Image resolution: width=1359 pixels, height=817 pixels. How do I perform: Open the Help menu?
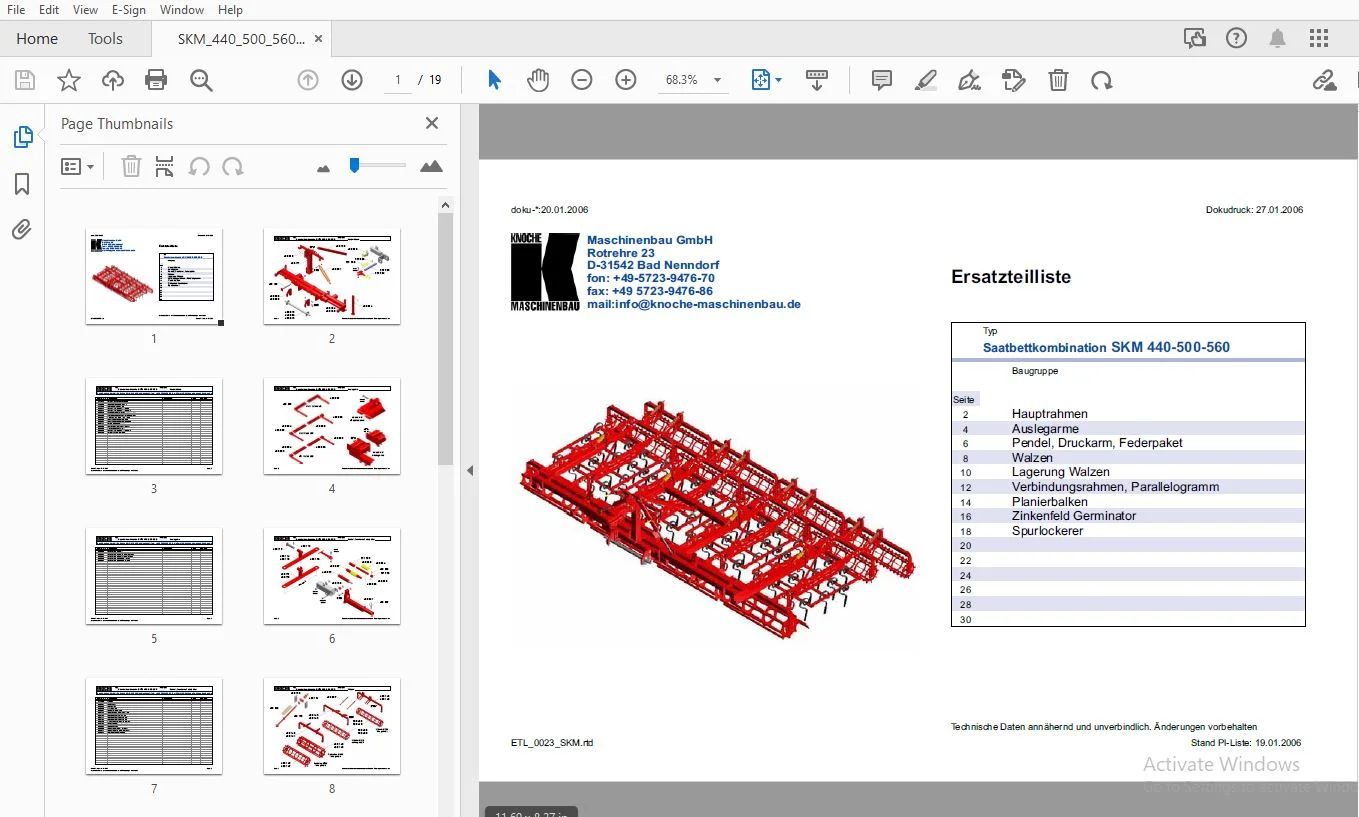click(x=230, y=9)
